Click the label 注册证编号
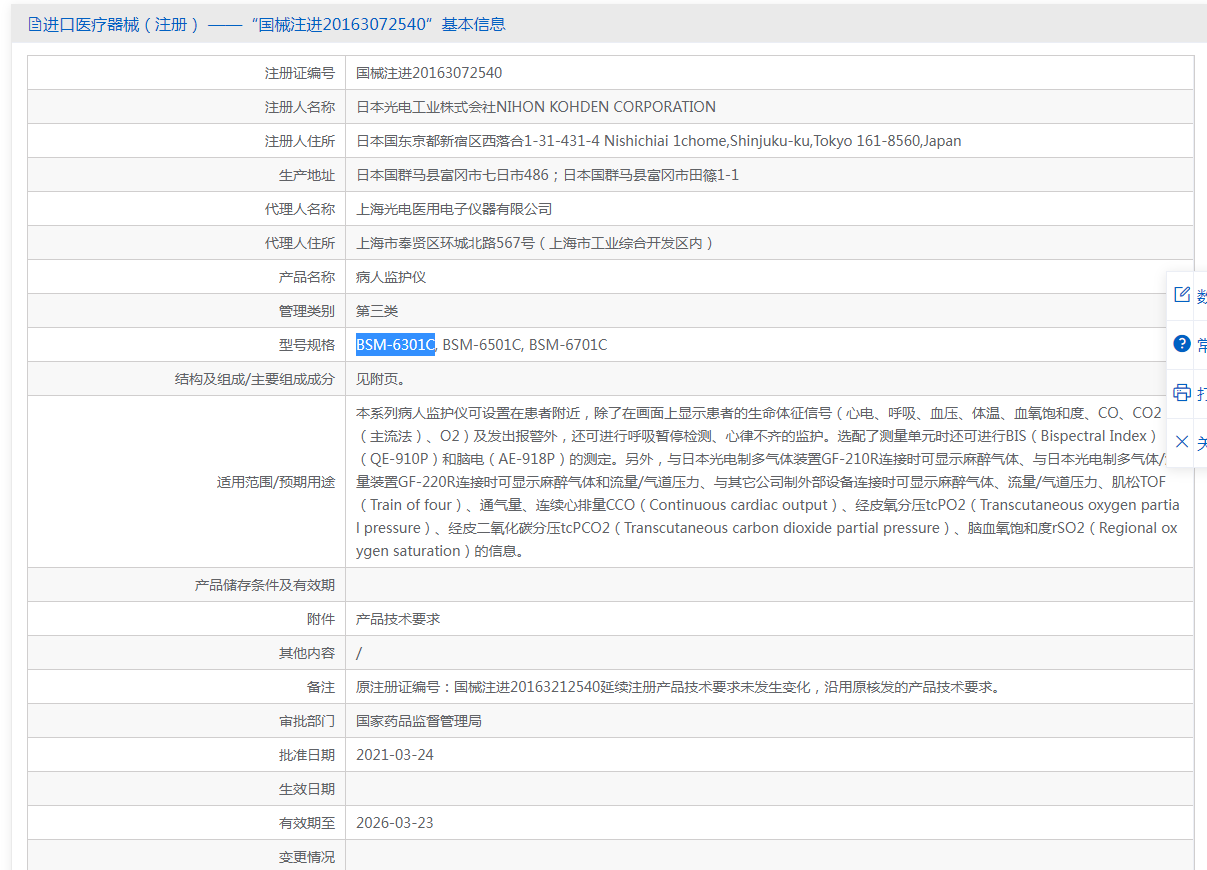The image size is (1207, 870). tap(300, 73)
